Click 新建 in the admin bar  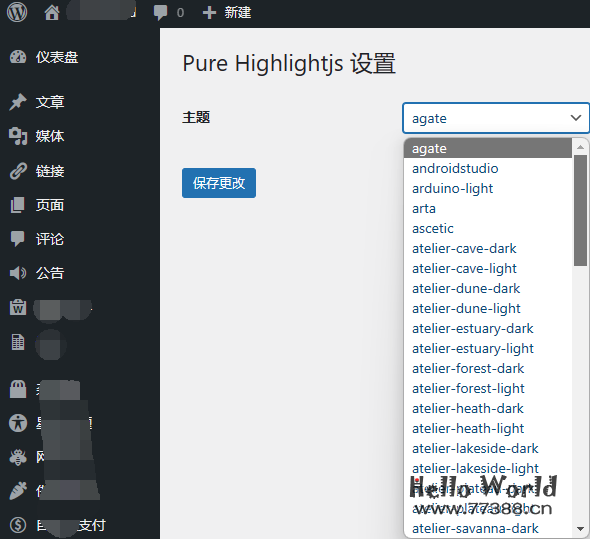237,13
